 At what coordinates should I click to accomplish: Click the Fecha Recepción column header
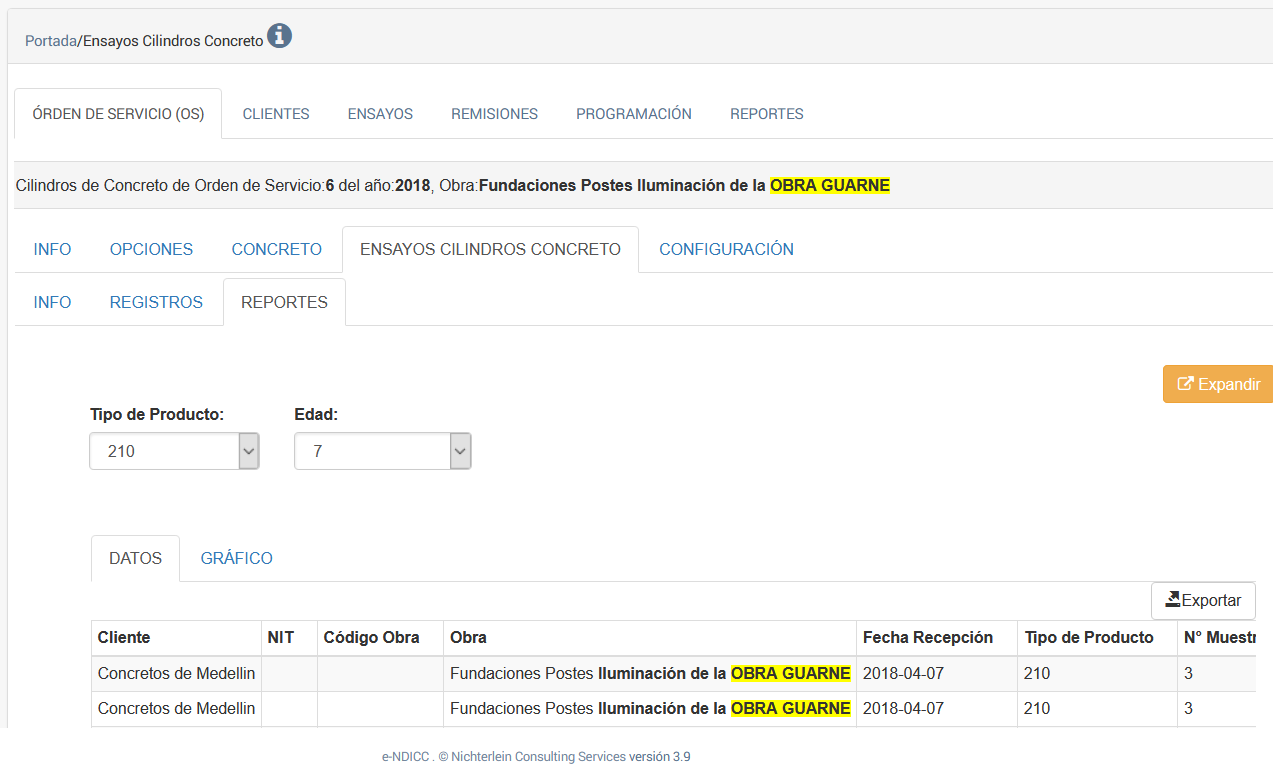927,637
